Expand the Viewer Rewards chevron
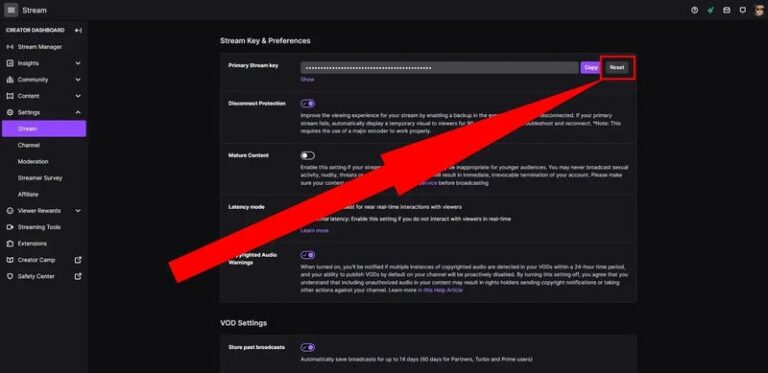The height and width of the screenshot is (373, 768). tap(78, 211)
